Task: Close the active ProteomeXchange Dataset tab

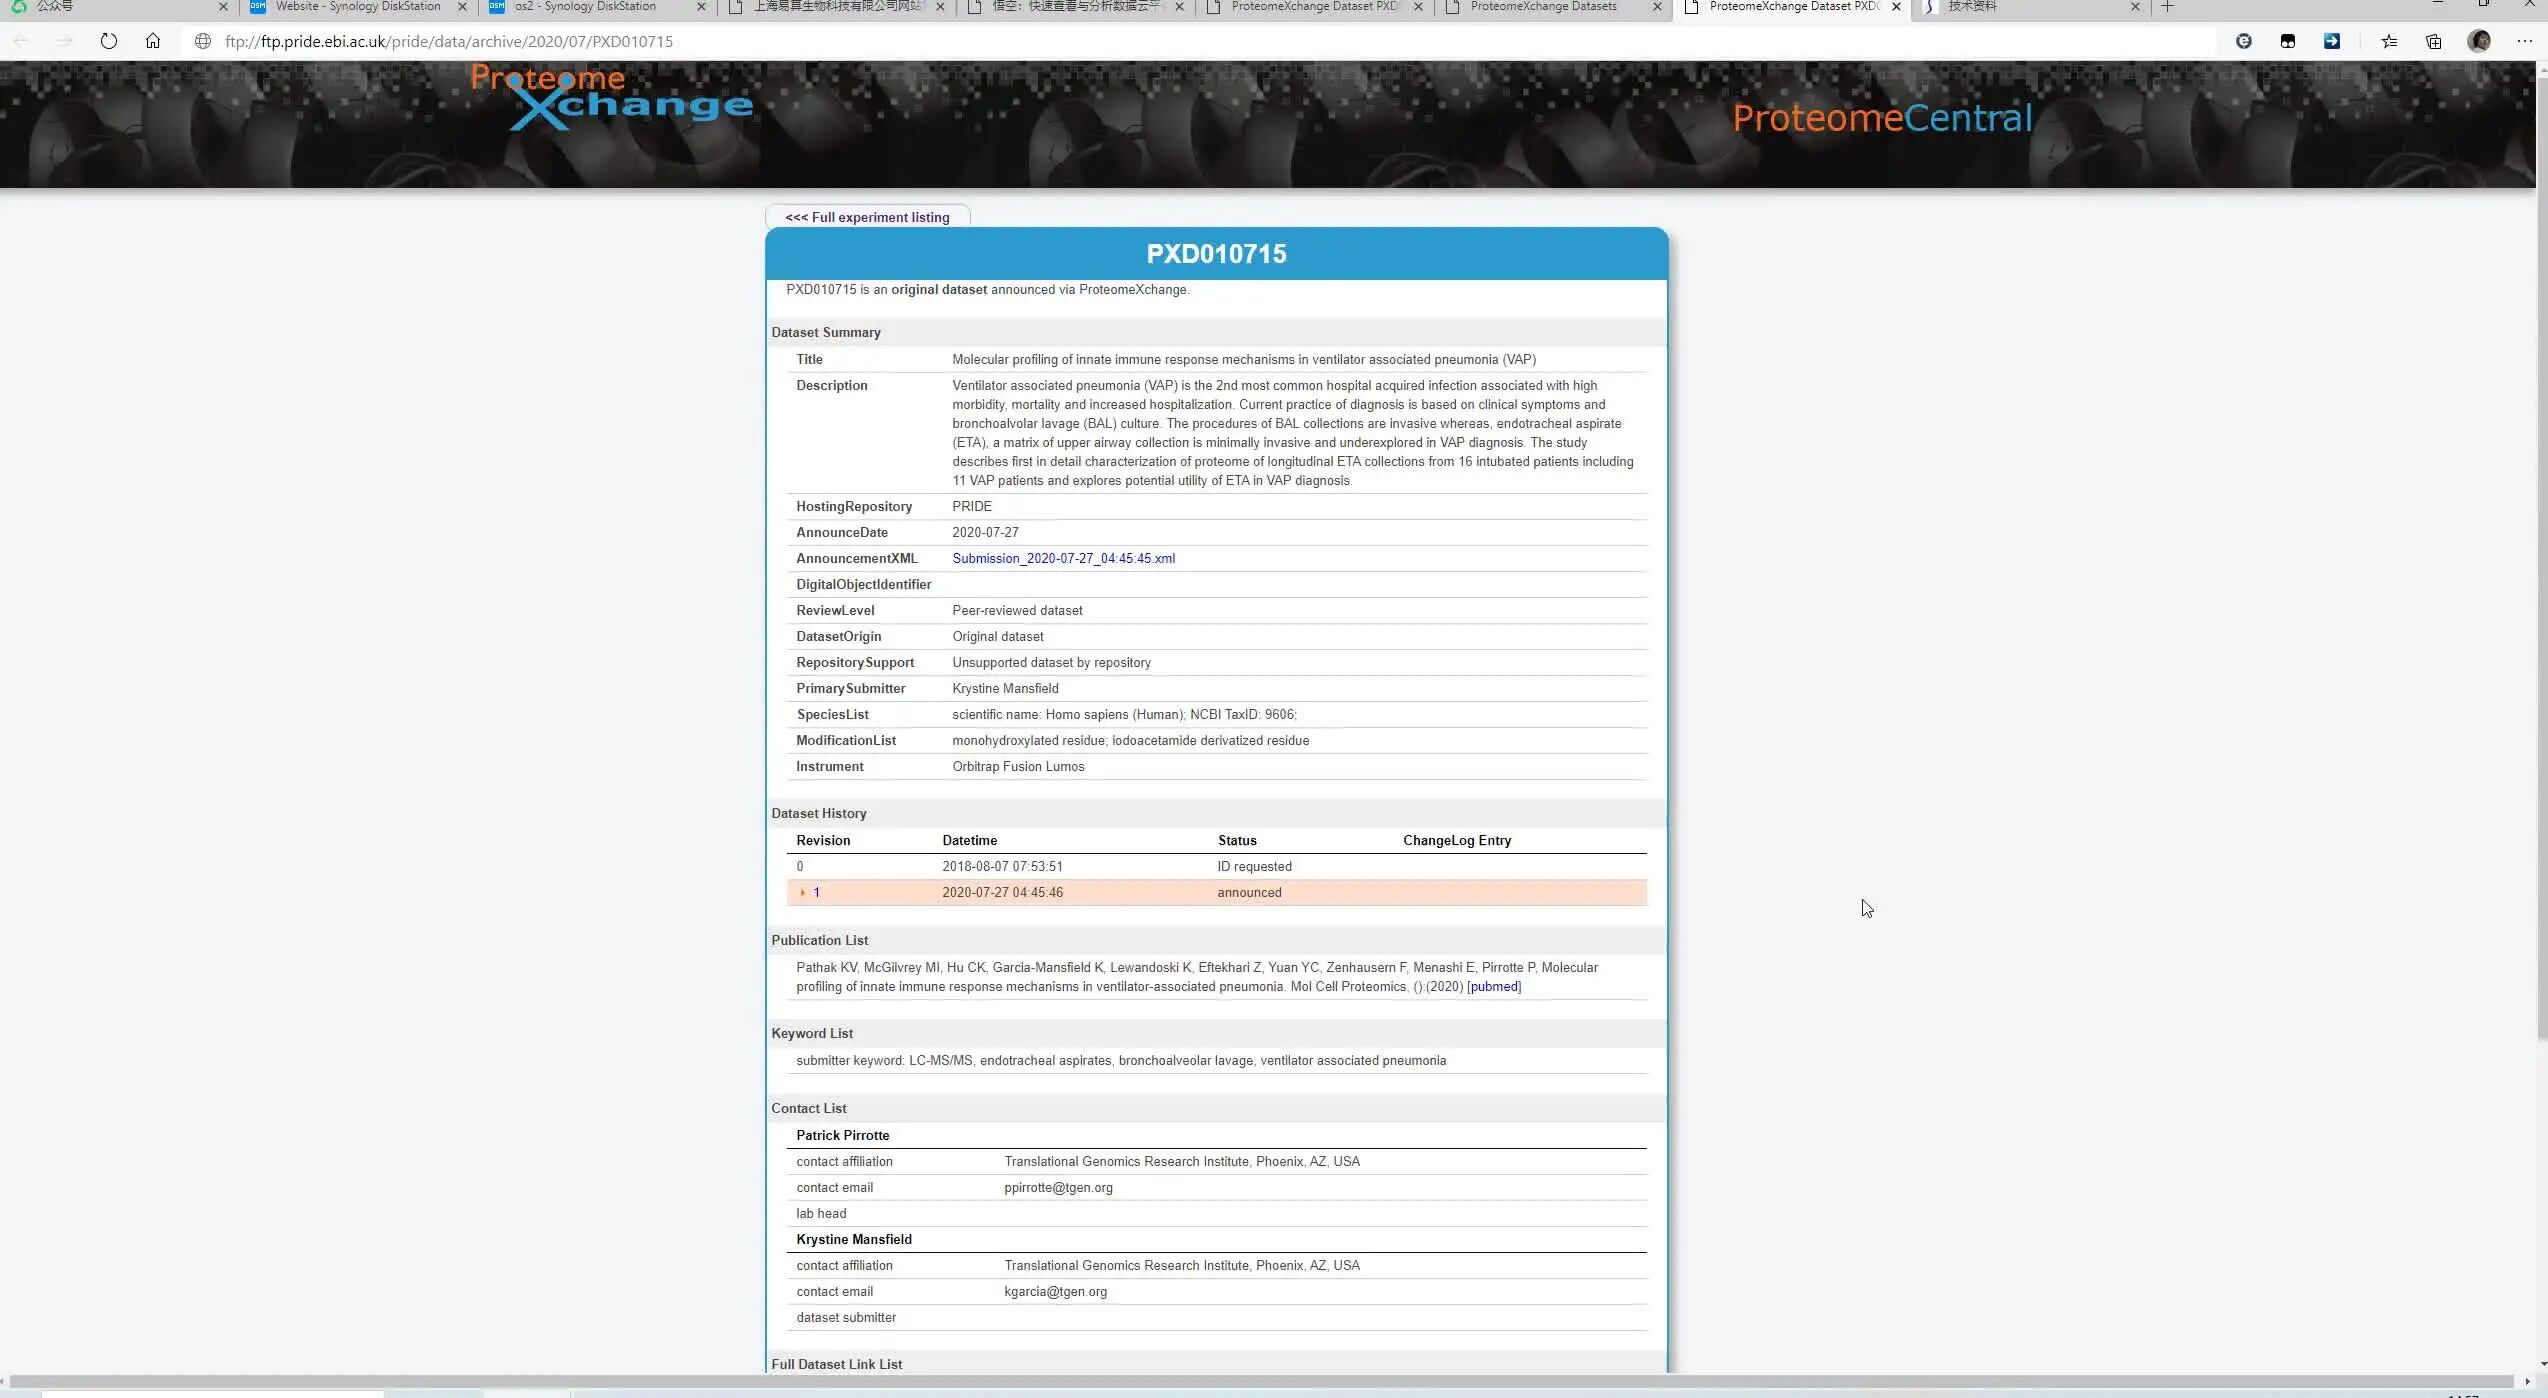Action: point(1896,7)
